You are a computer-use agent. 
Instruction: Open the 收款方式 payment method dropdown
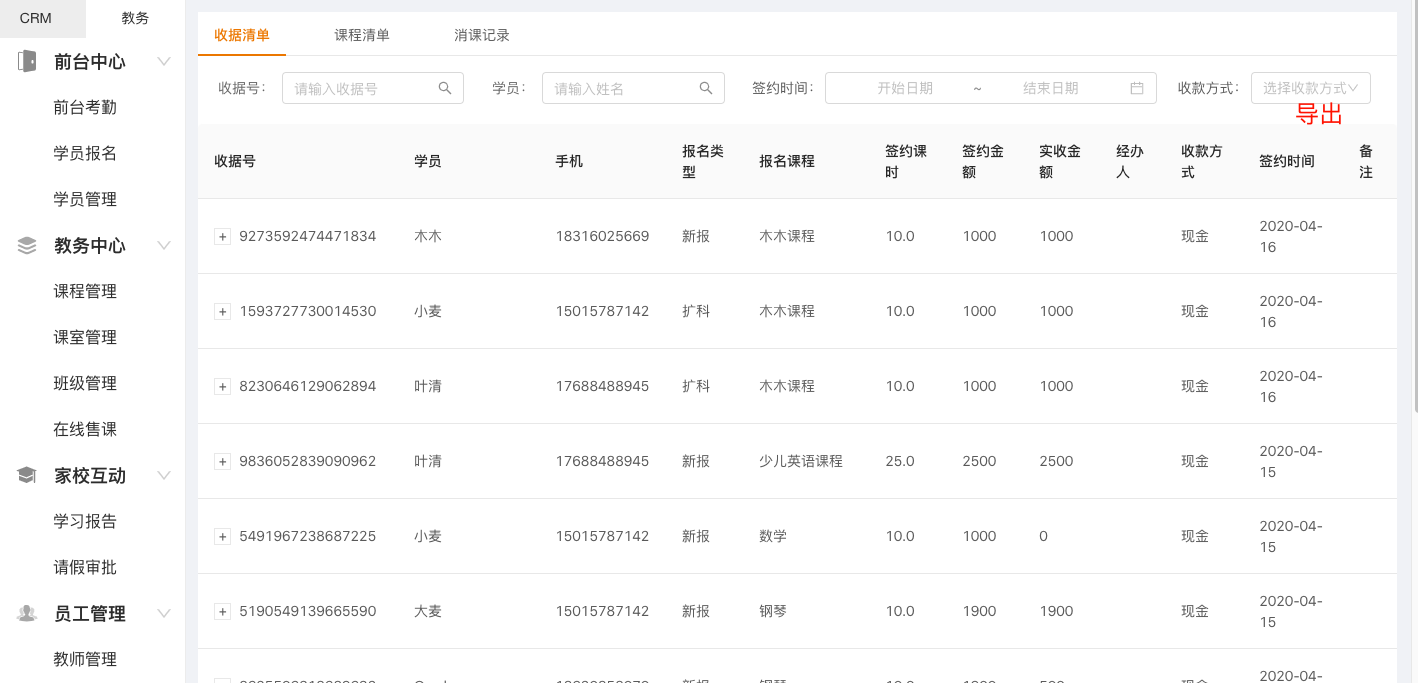[1310, 88]
